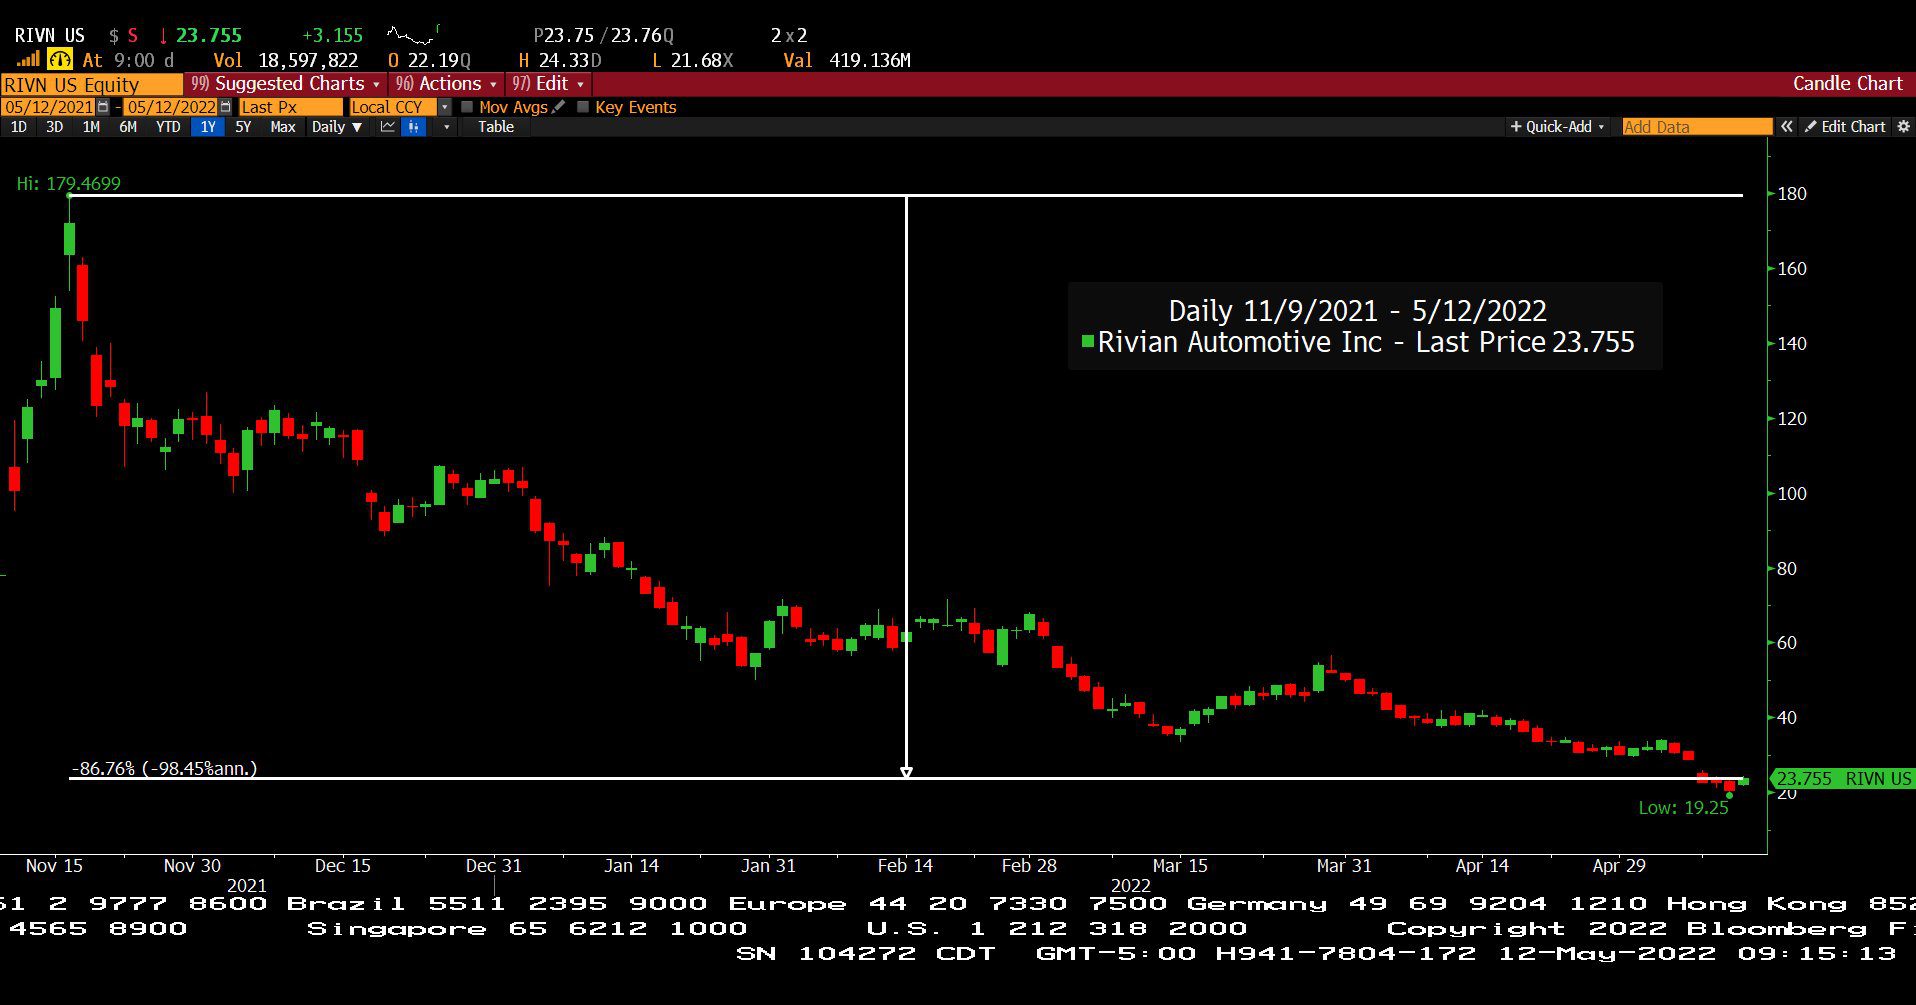Open chart settings gear icon

(1903, 127)
